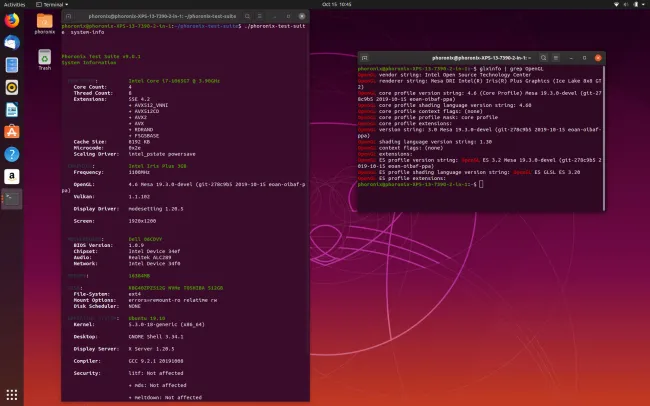This screenshot has height=406, width=650.
Task: Launch Thunderbird mail from the dock
Action: coord(12,43)
